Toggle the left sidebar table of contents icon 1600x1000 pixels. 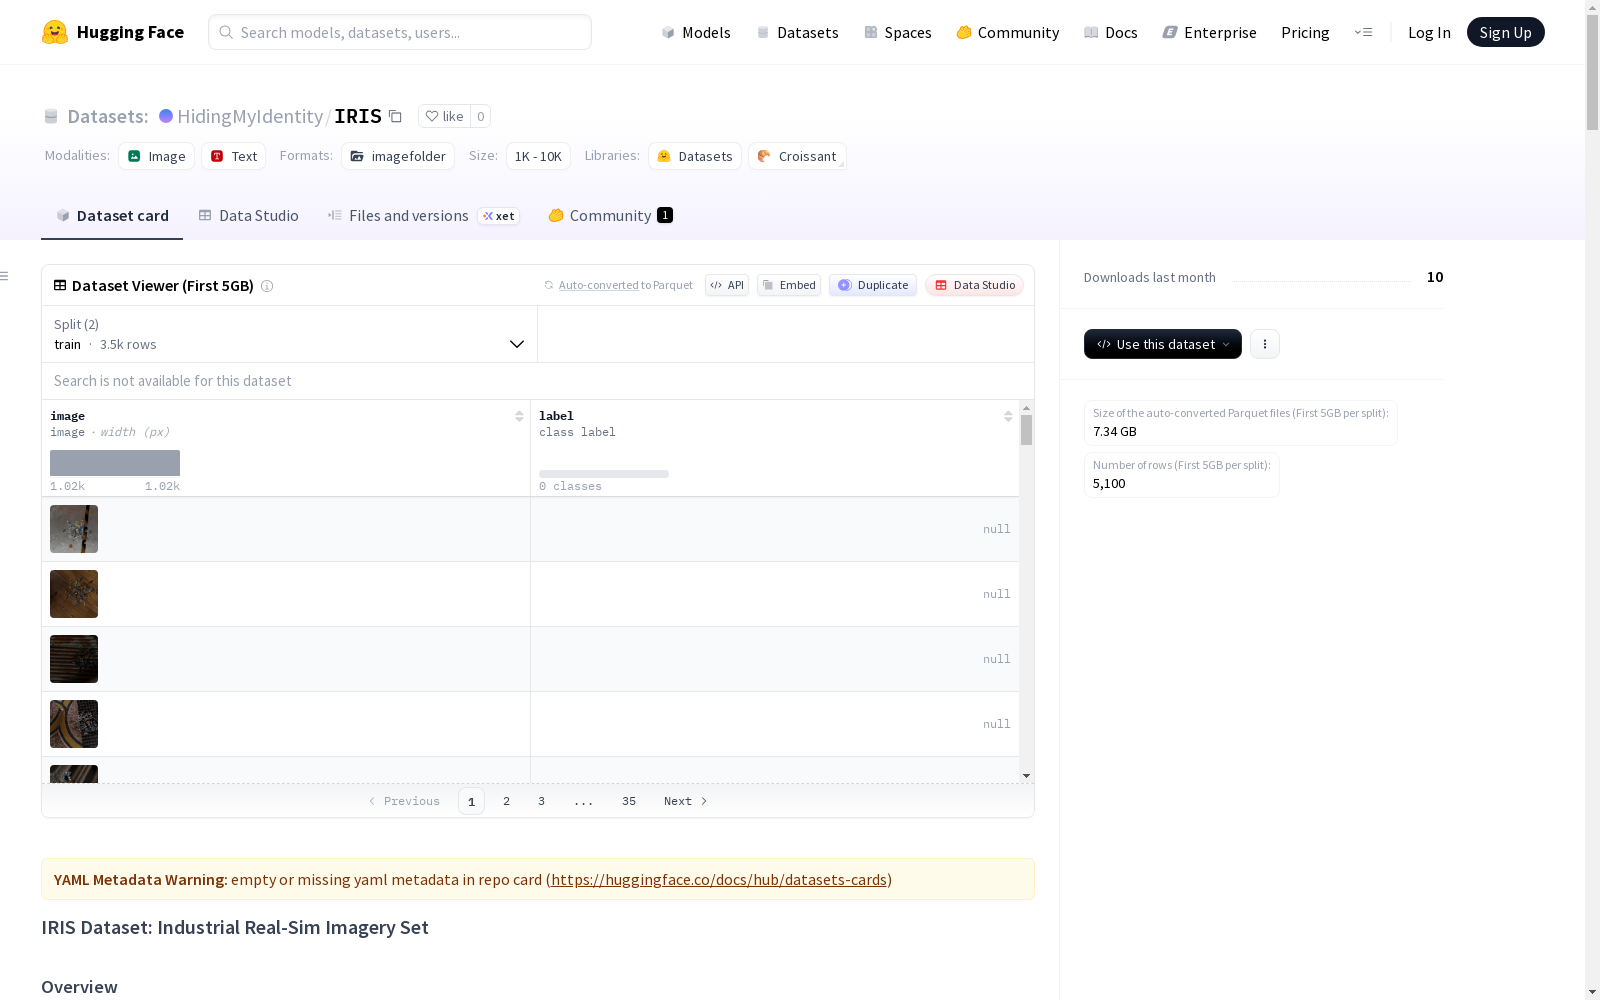[x=5, y=276]
